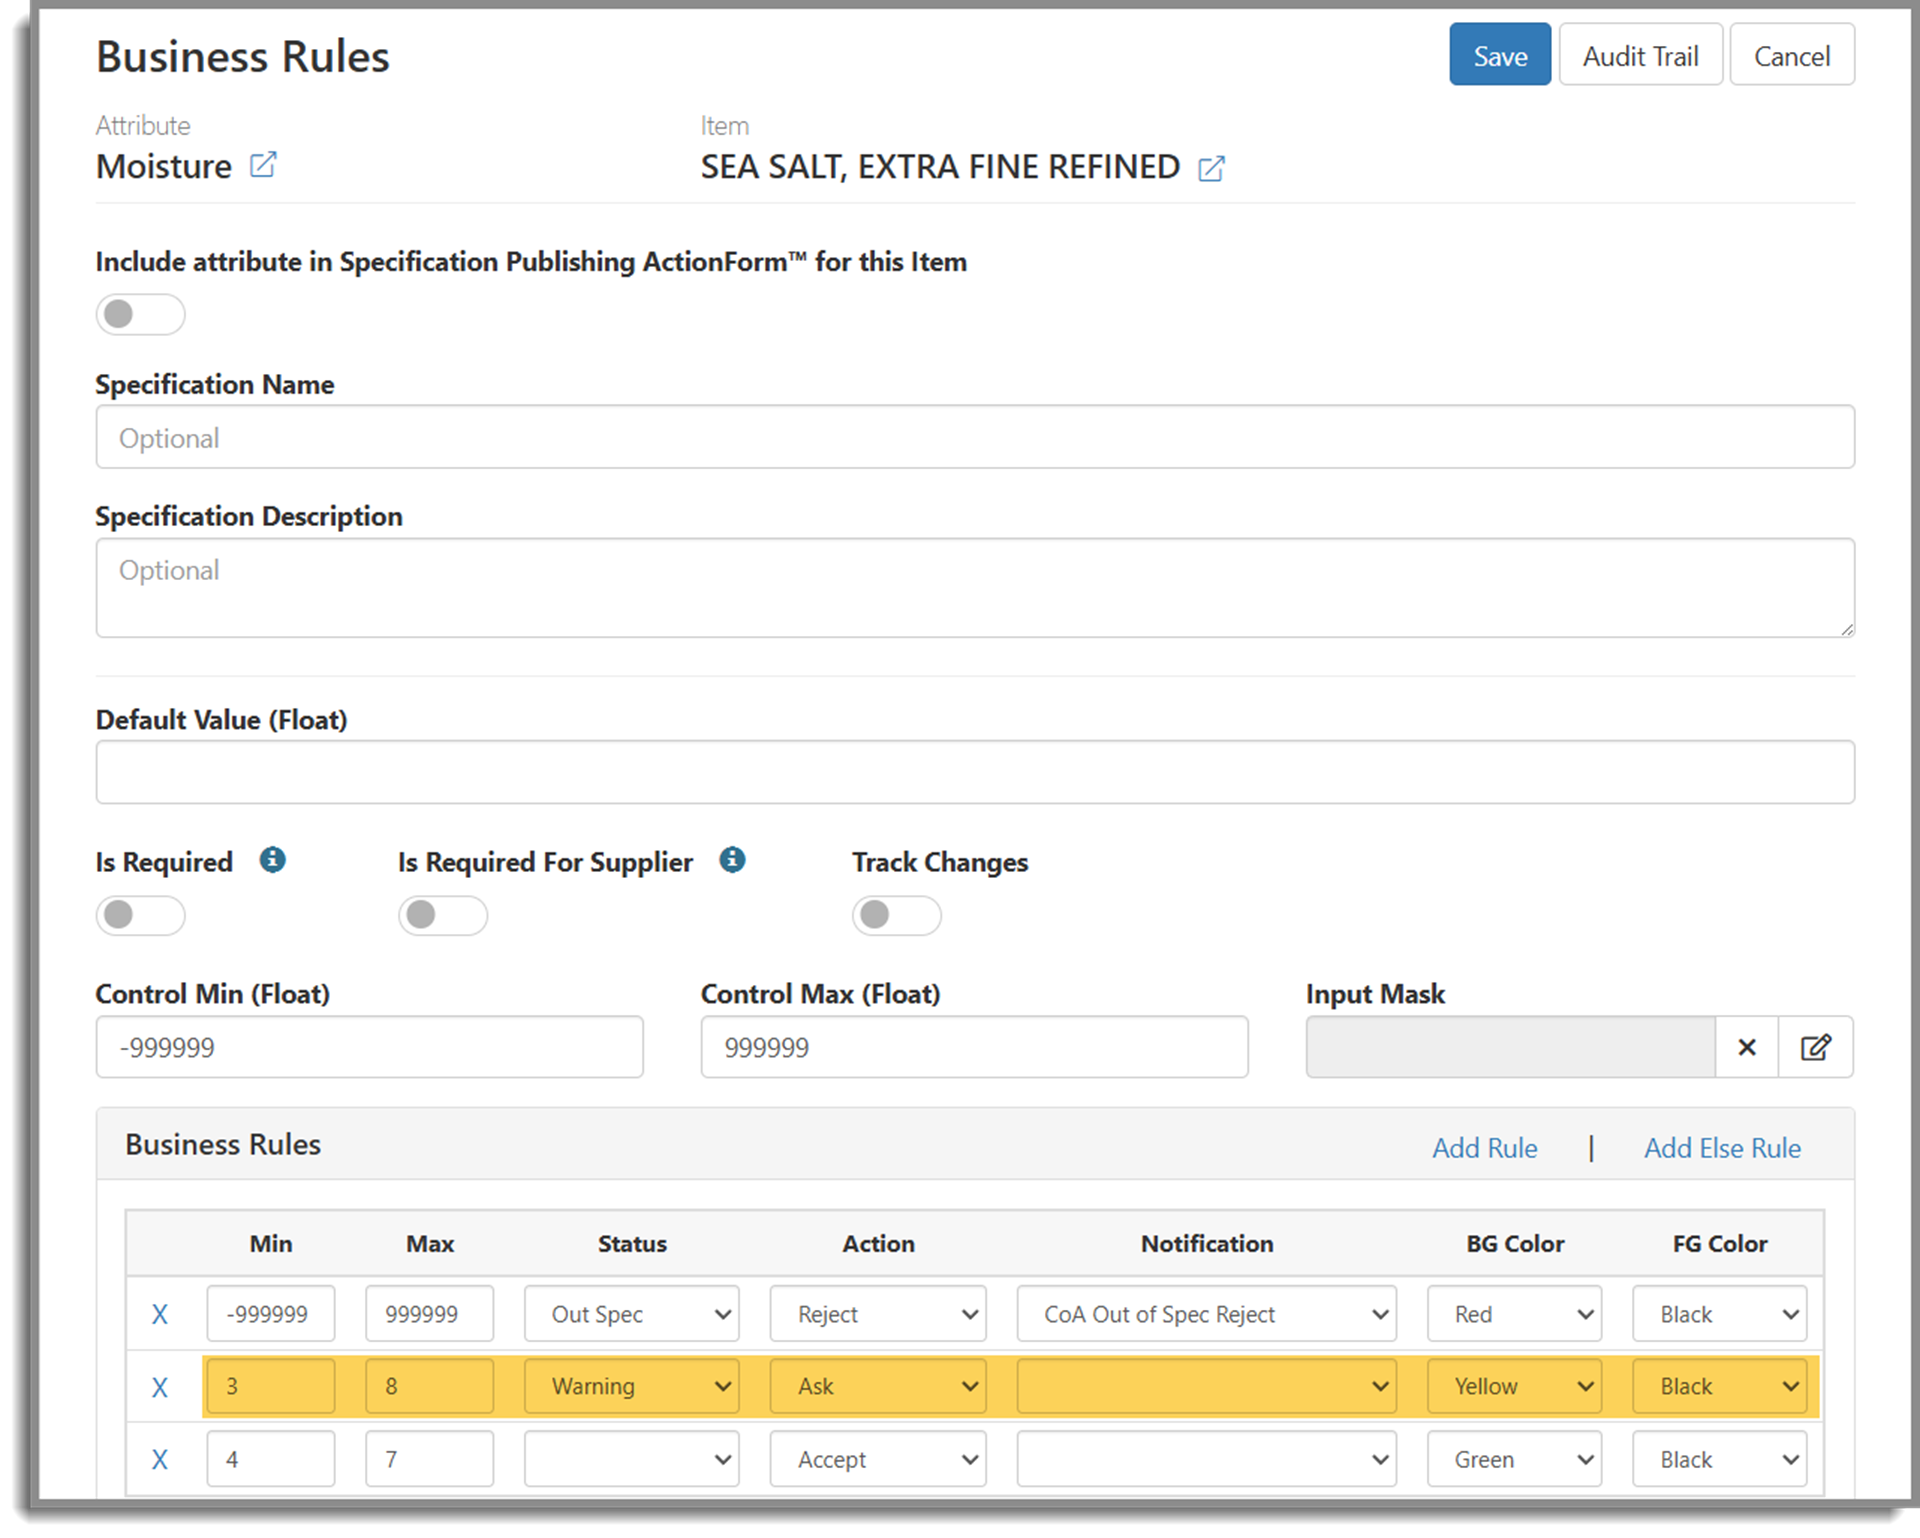Edit Min value 3 in Warning rule

(x=271, y=1386)
